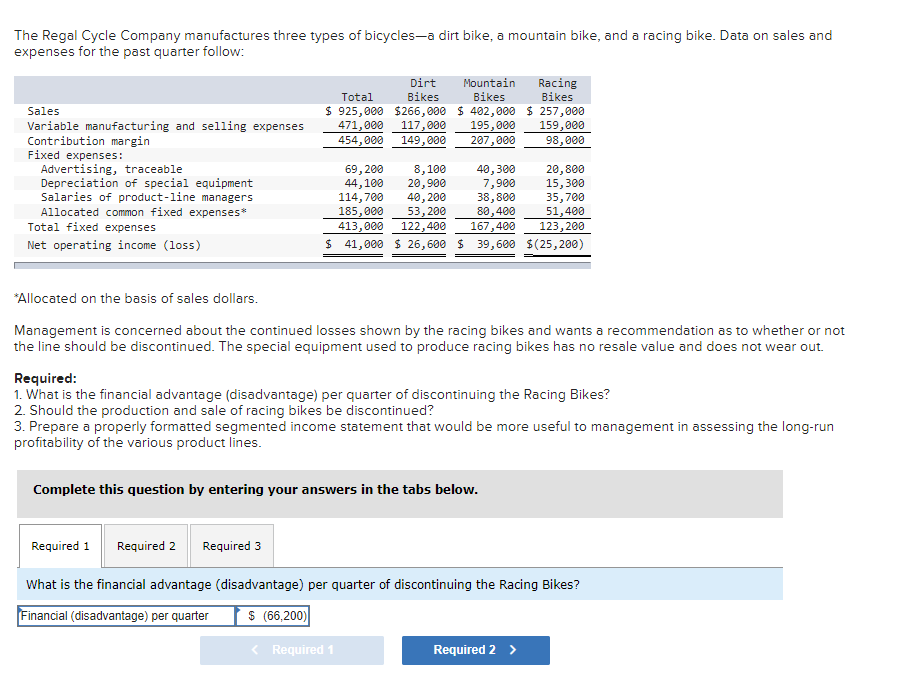Image resolution: width=899 pixels, height=683 pixels.
Task: Open the Financial (disadvantage) per quarter label dropdown
Action: coord(126,616)
